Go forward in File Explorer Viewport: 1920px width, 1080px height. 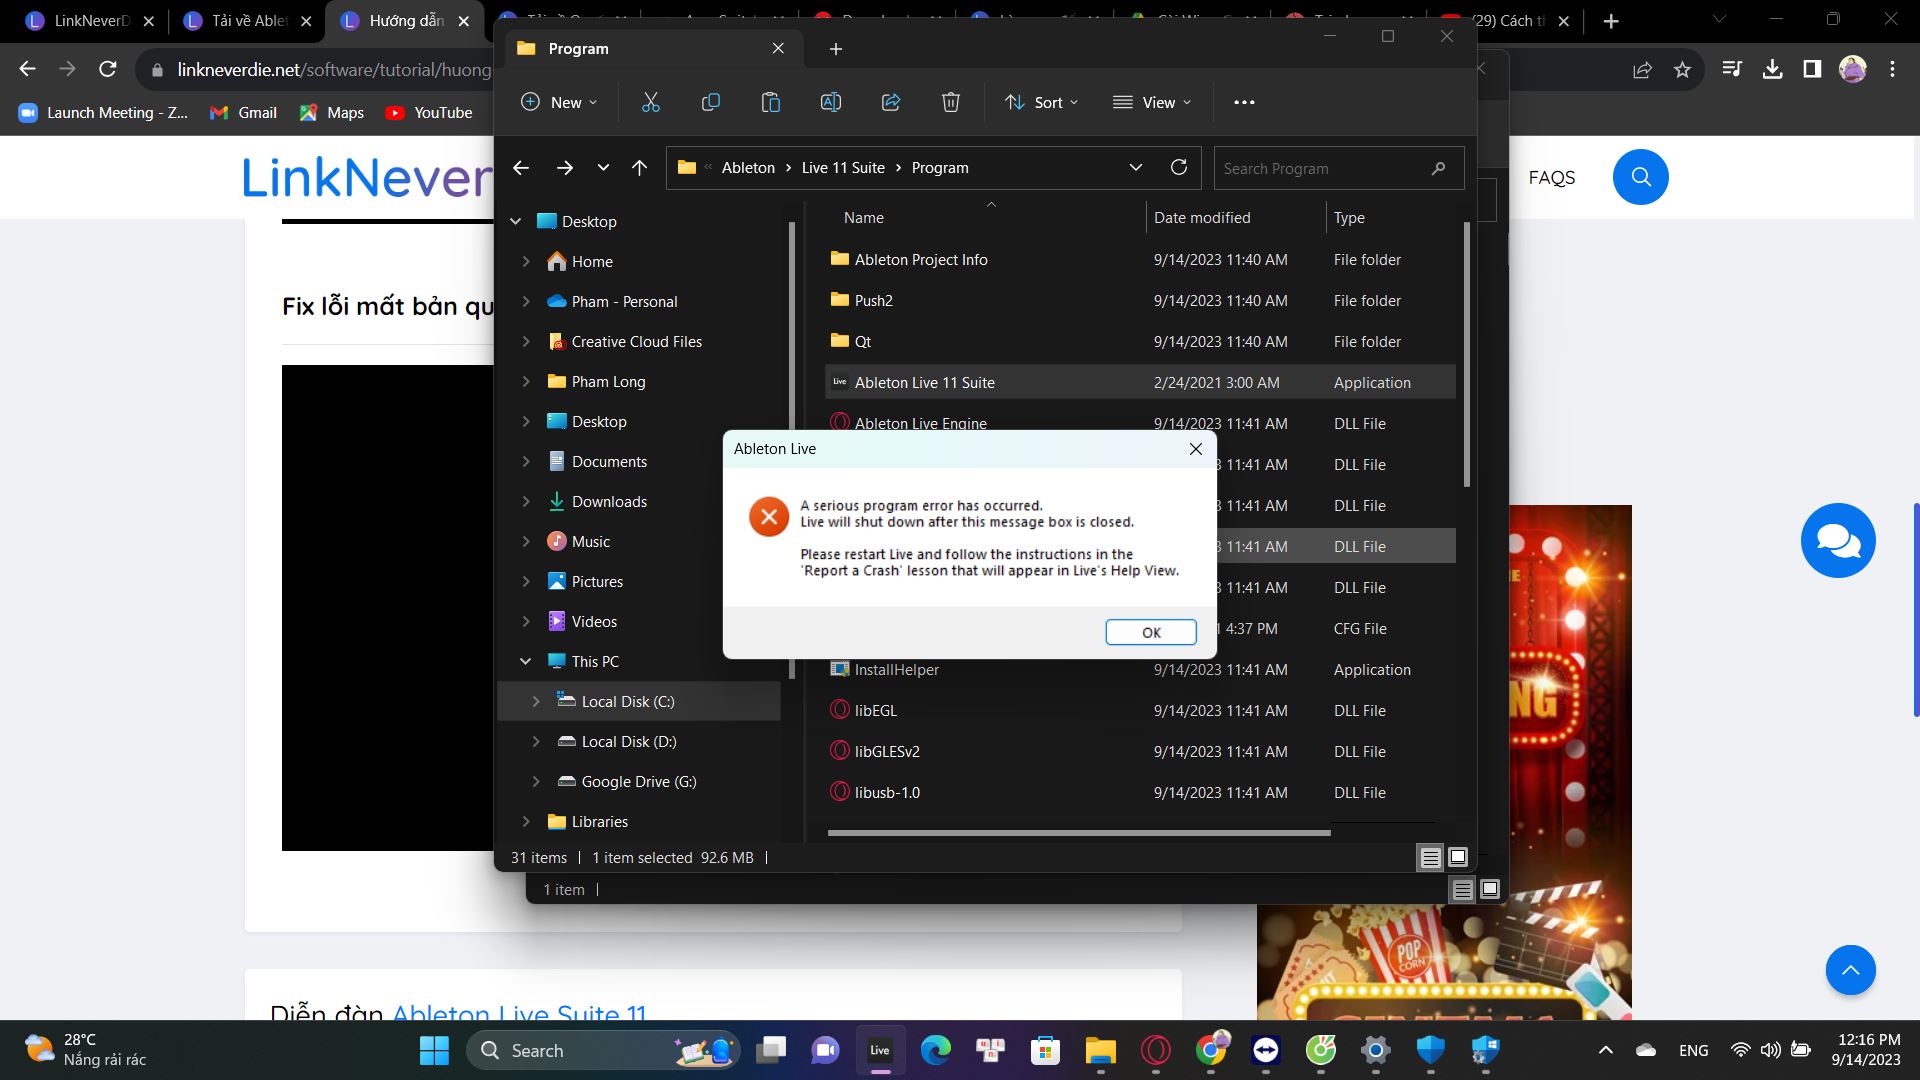565,168
